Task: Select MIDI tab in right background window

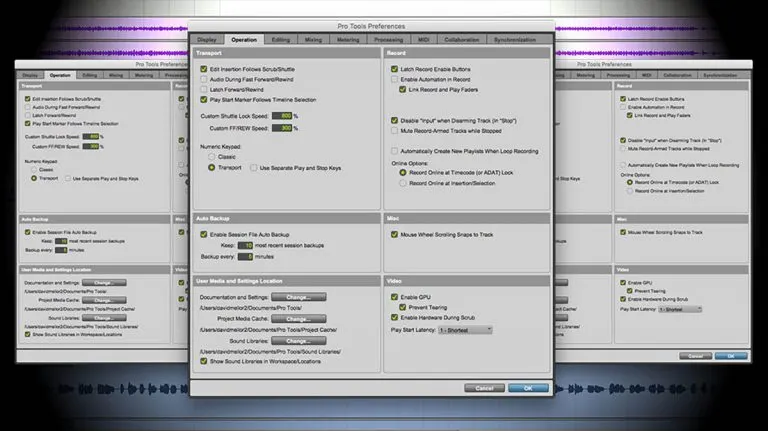Action: [x=647, y=75]
